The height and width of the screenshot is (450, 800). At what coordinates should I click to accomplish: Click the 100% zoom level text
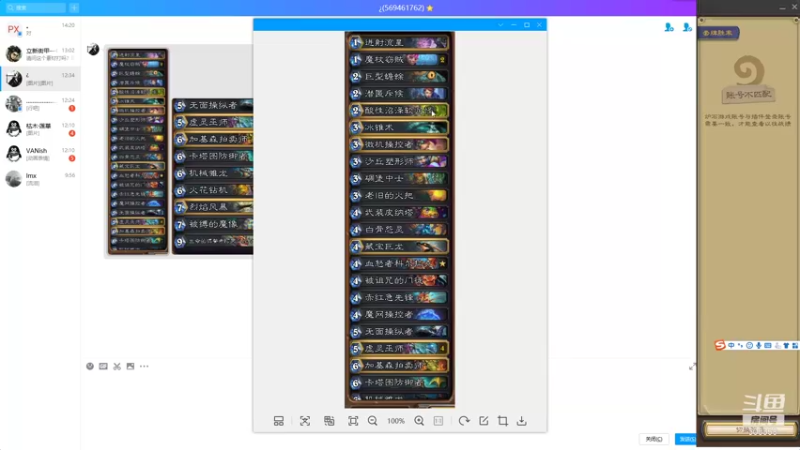click(x=395, y=421)
